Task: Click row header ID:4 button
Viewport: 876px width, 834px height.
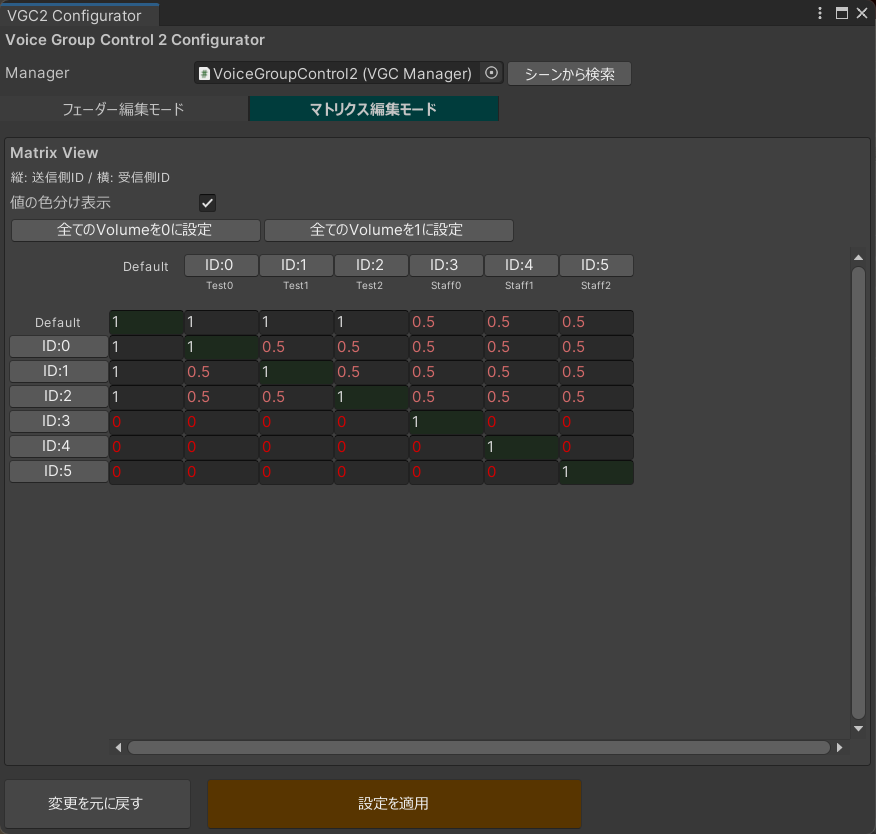Action: tap(59, 446)
